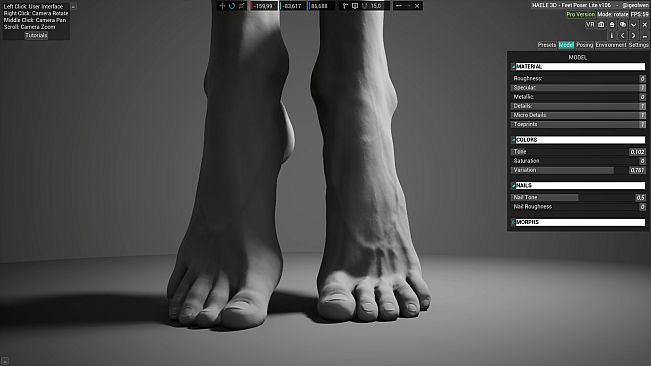The image size is (651, 366).
Task: Click the blue Z rotation value field
Action: pyautogui.click(x=321, y=6)
